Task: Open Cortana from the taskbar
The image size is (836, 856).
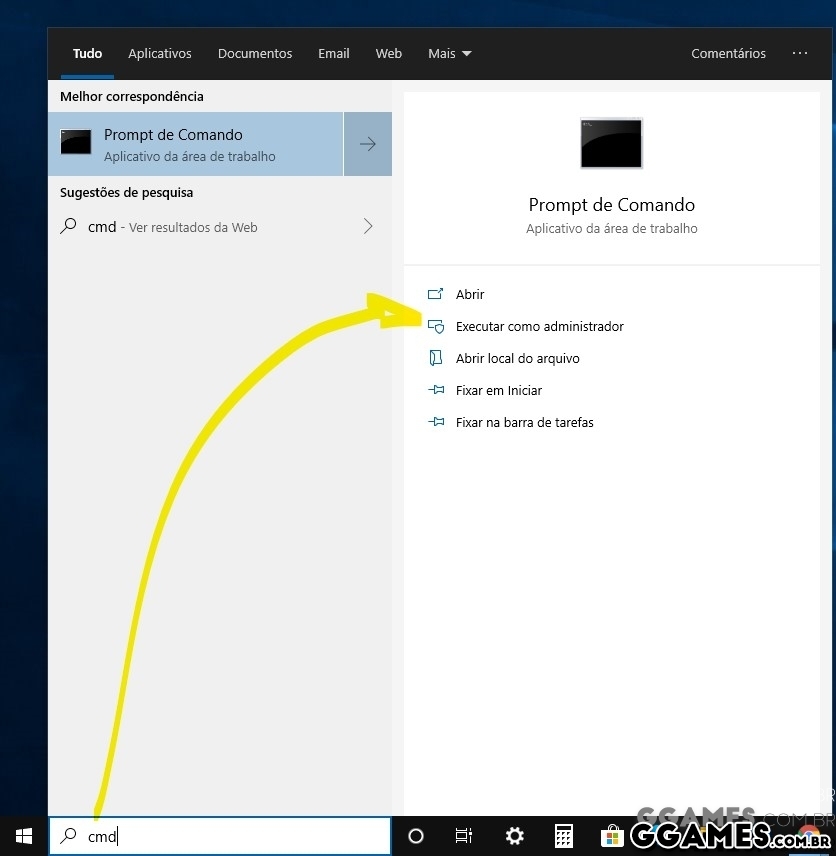Action: (x=416, y=836)
